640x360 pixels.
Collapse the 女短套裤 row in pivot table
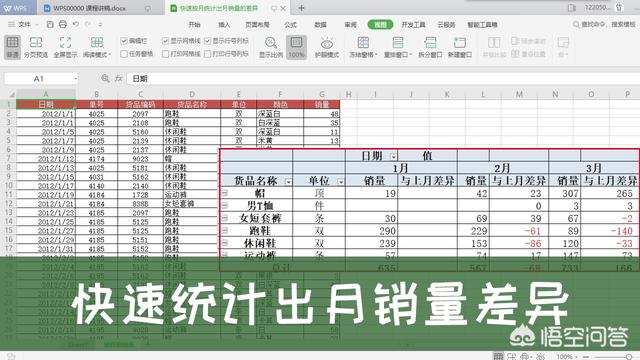pos(224,218)
